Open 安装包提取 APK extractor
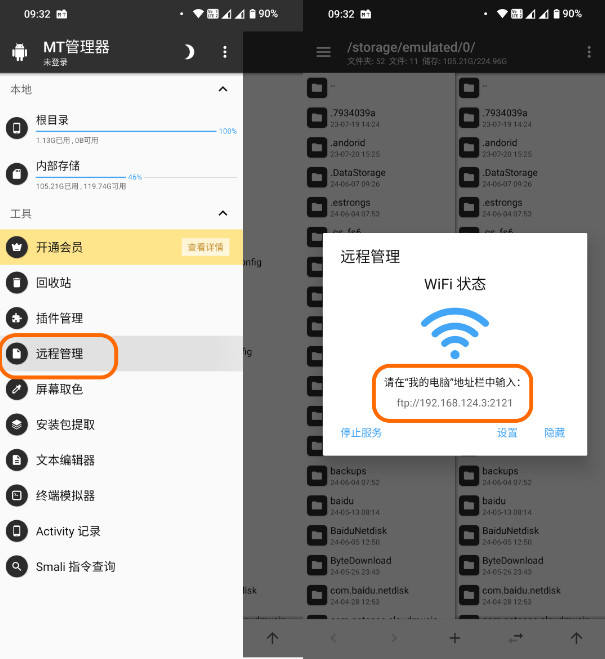 (121, 424)
